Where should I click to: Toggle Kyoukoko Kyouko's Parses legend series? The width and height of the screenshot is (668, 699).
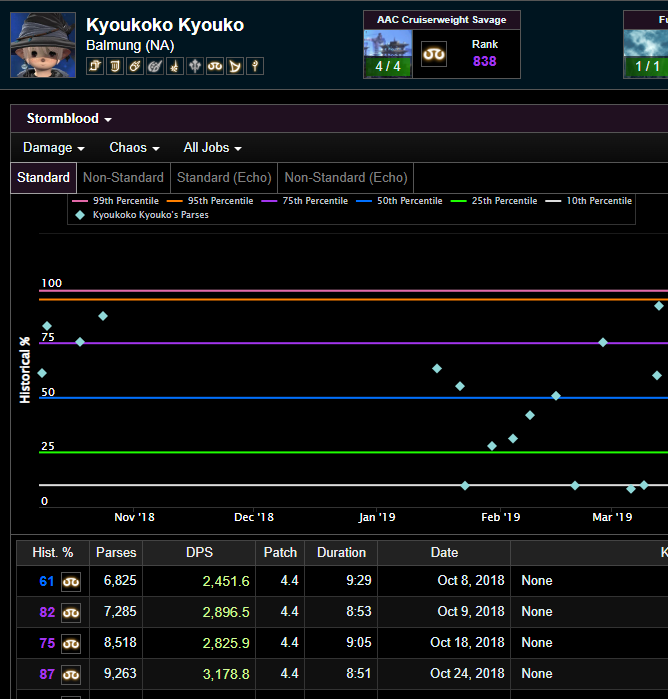(x=142, y=215)
